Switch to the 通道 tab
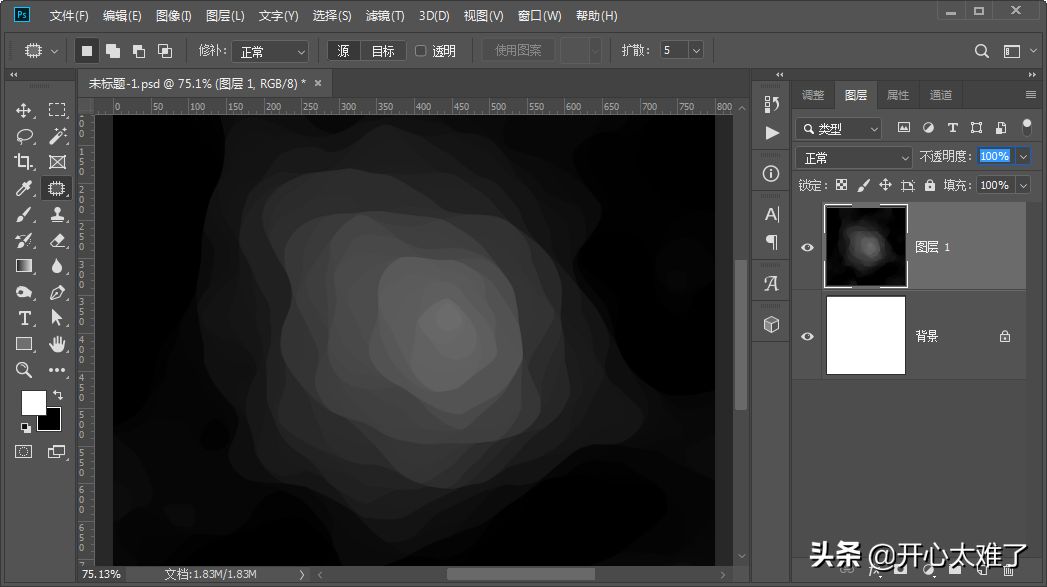 tap(940, 95)
